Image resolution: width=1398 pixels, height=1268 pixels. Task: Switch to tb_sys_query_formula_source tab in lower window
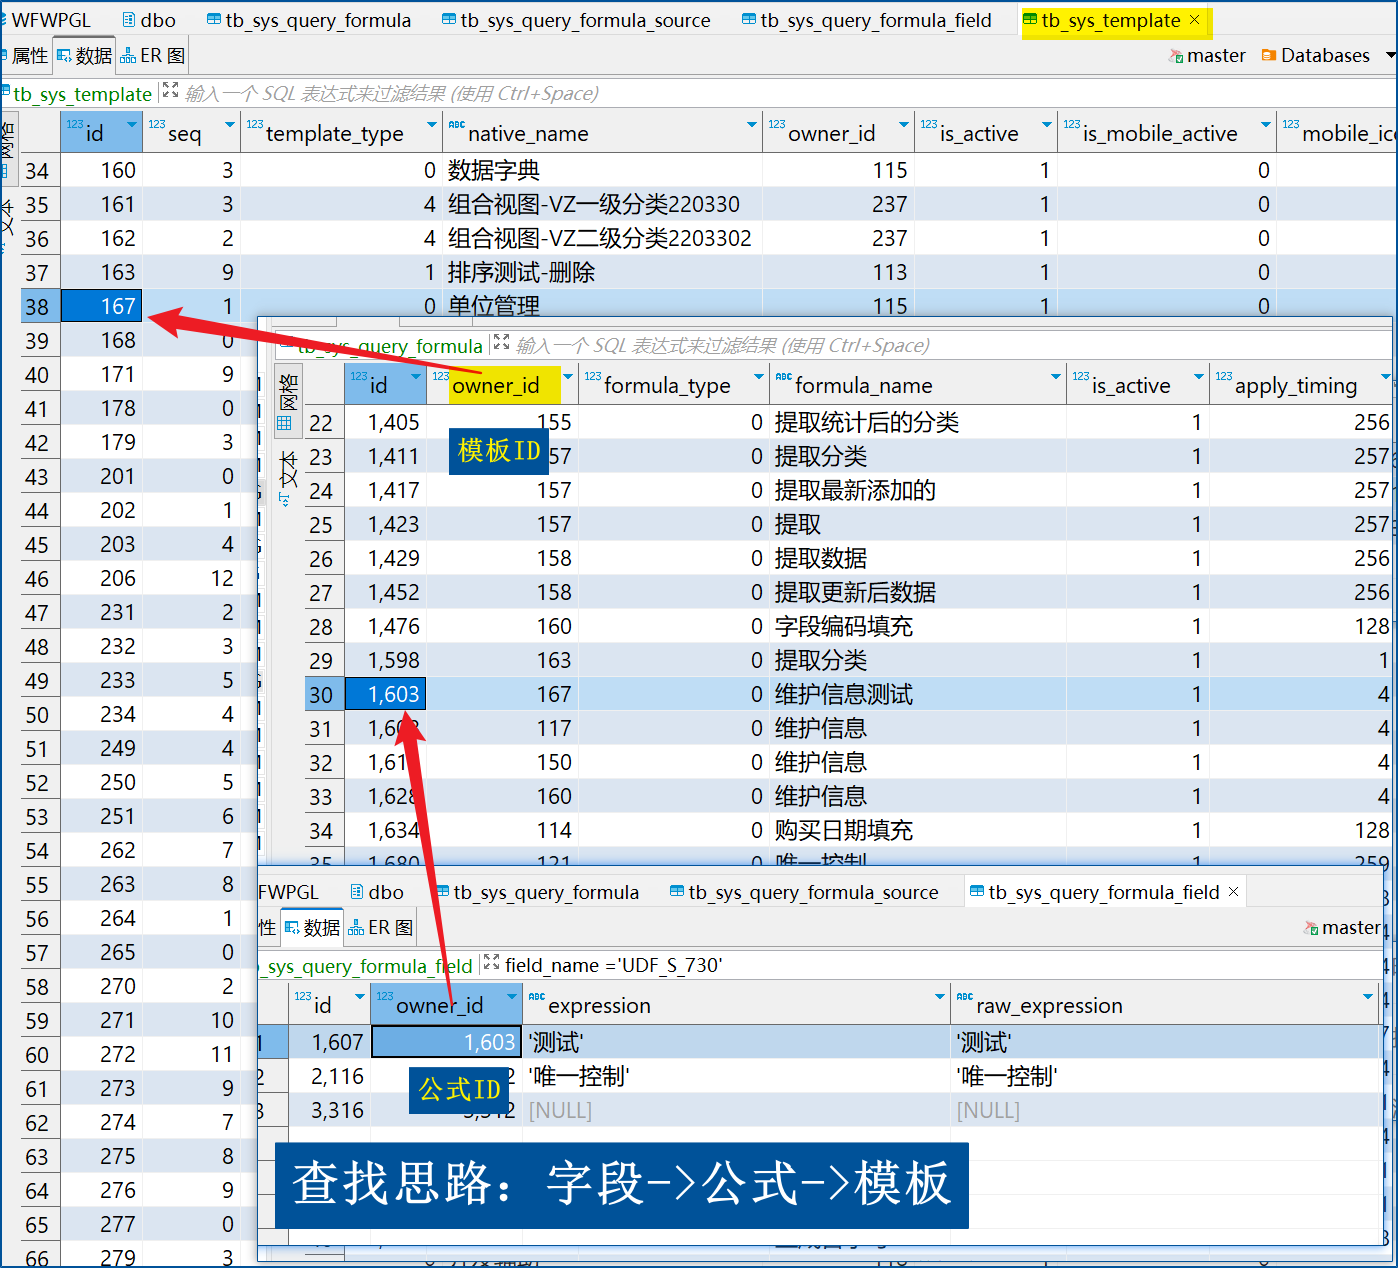click(804, 892)
